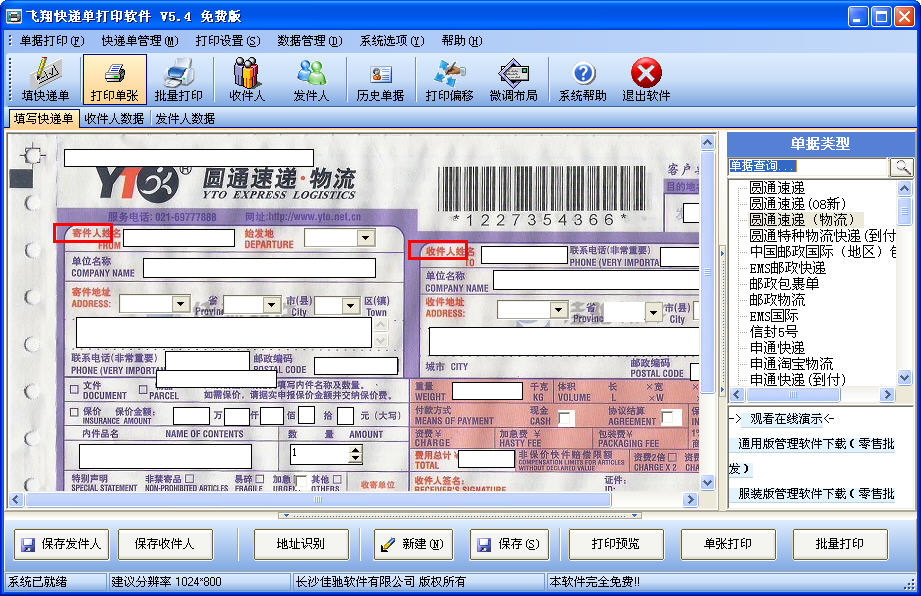Open the sender 省 Province dropdown

[x=271, y=305]
